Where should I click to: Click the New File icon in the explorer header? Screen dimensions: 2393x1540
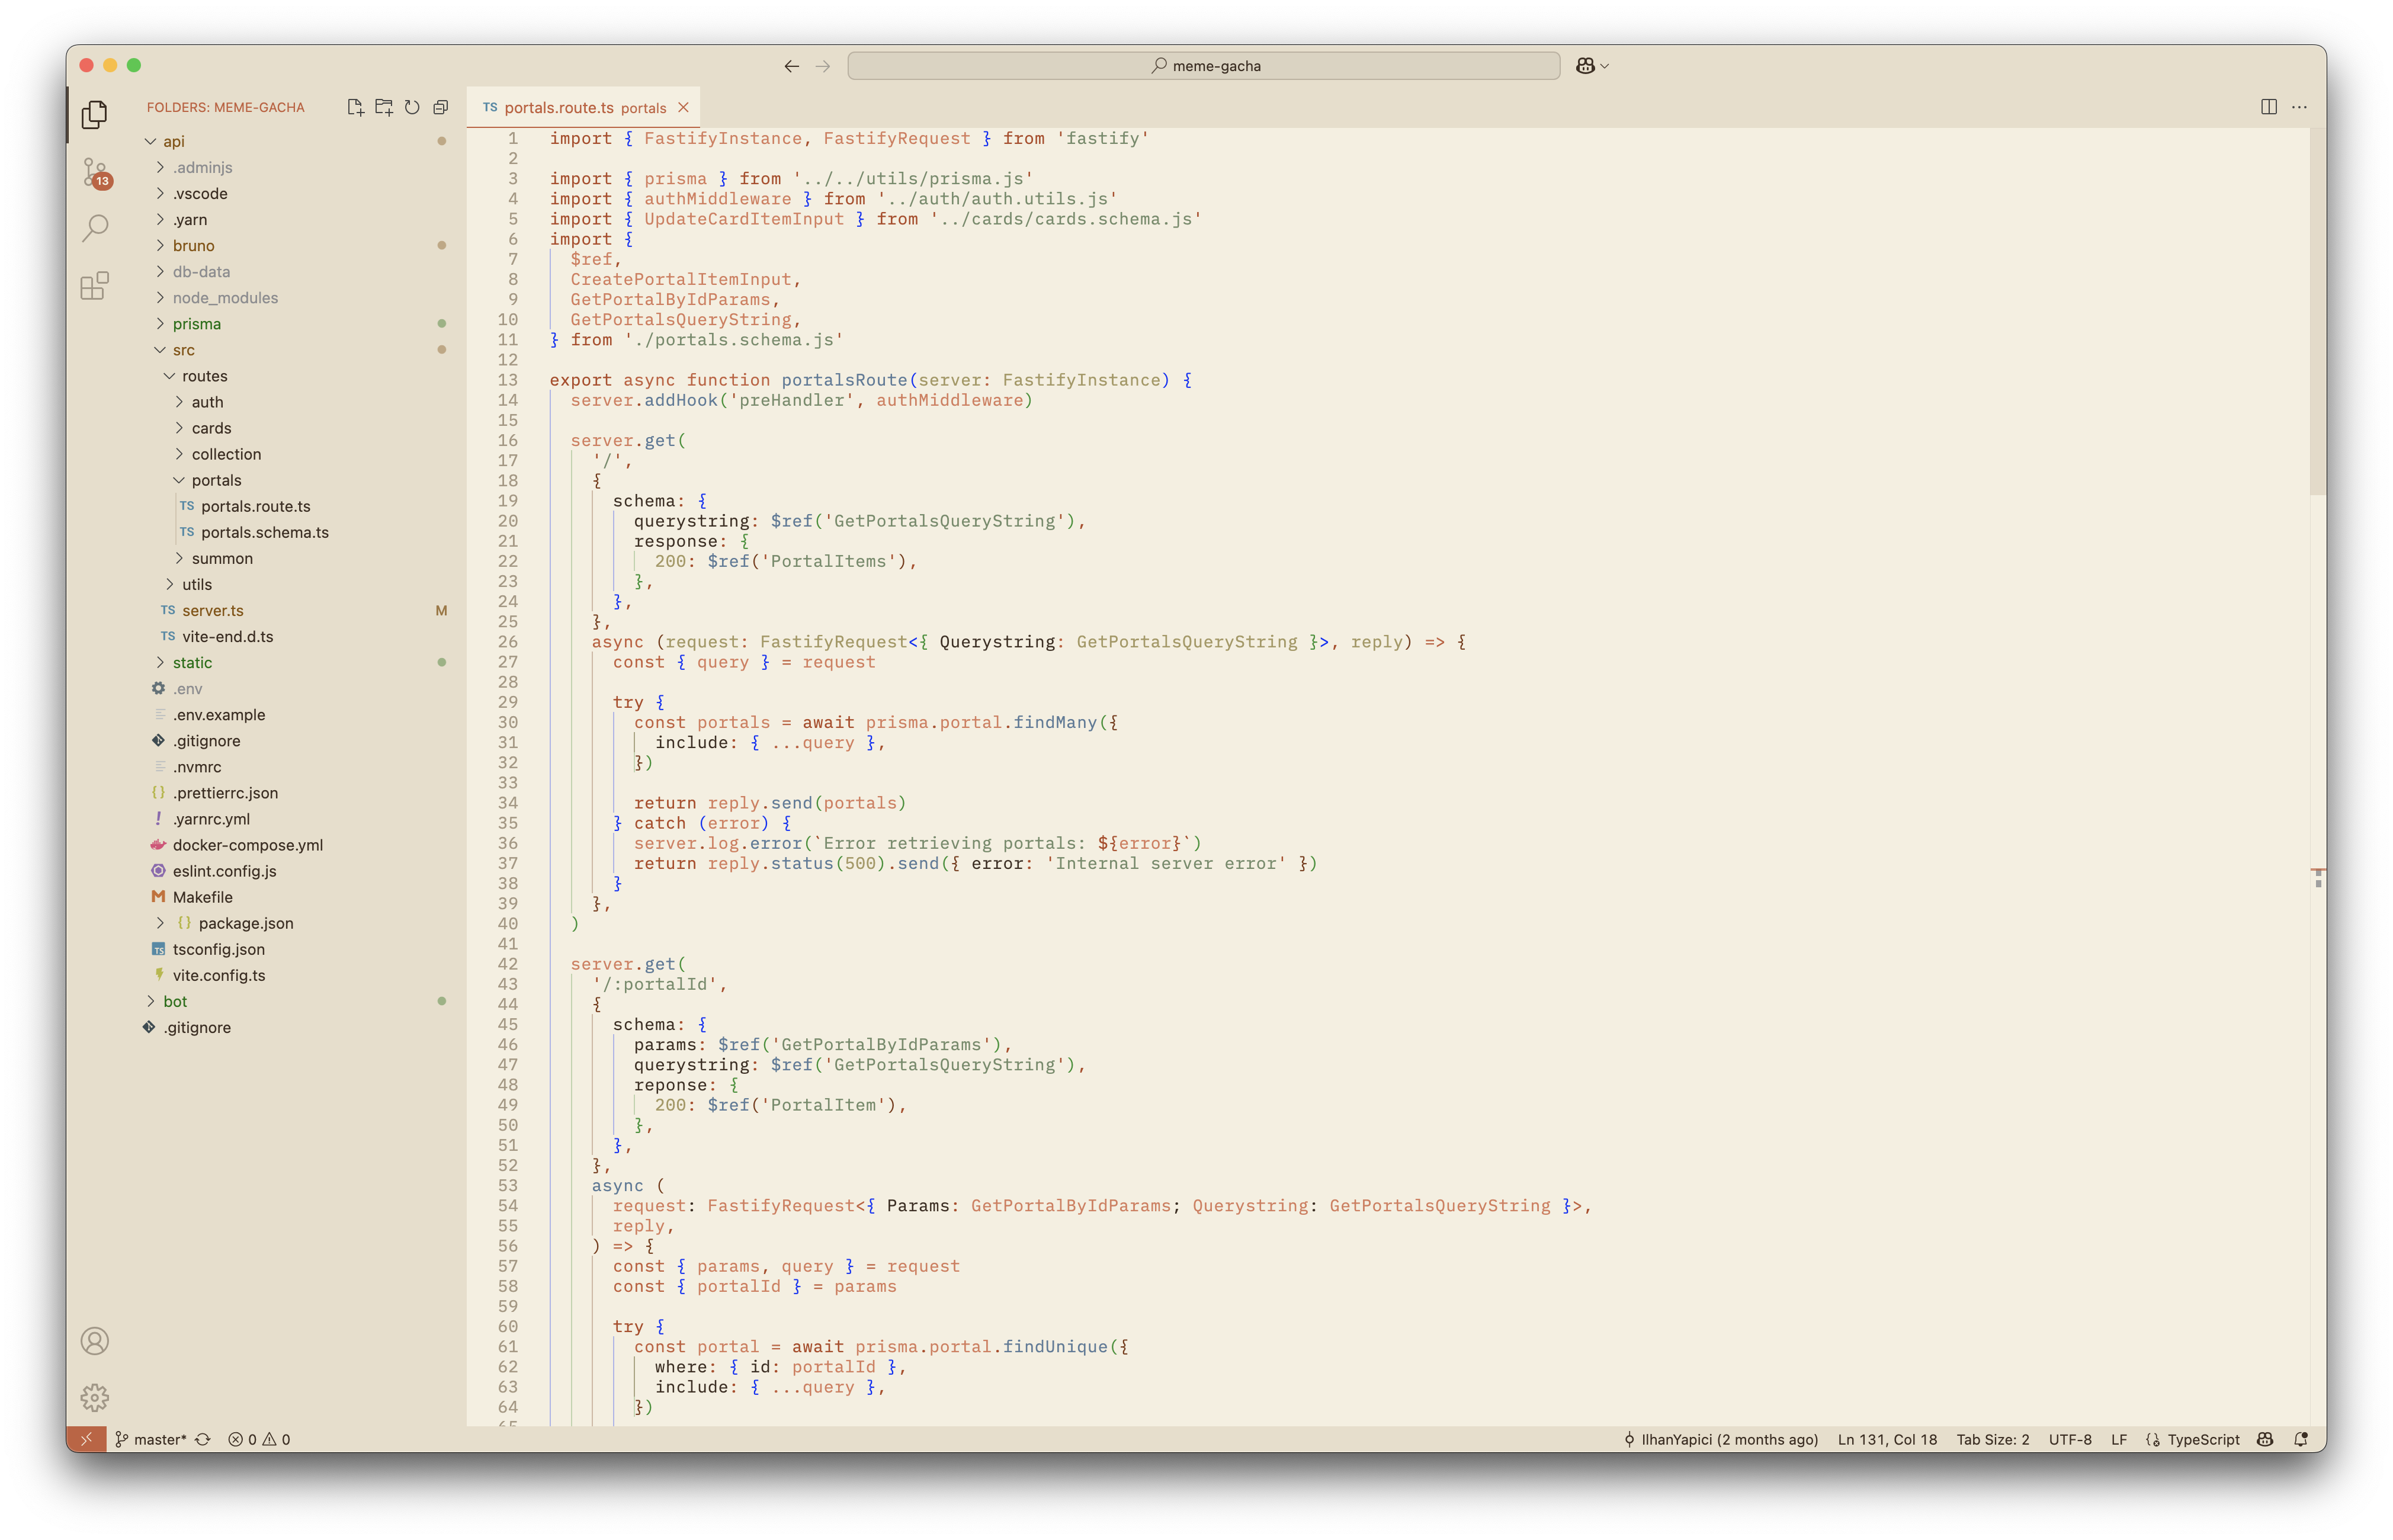coord(355,107)
